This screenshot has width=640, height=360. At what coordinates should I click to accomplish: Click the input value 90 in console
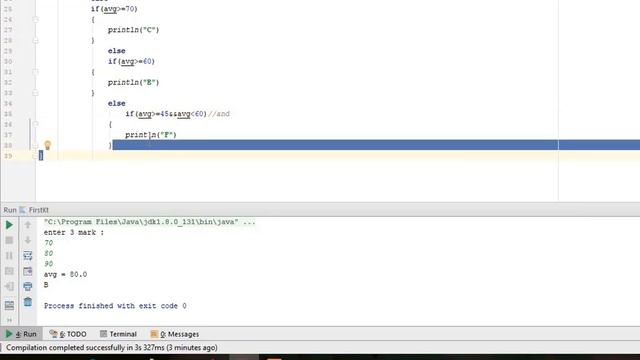coord(49,264)
